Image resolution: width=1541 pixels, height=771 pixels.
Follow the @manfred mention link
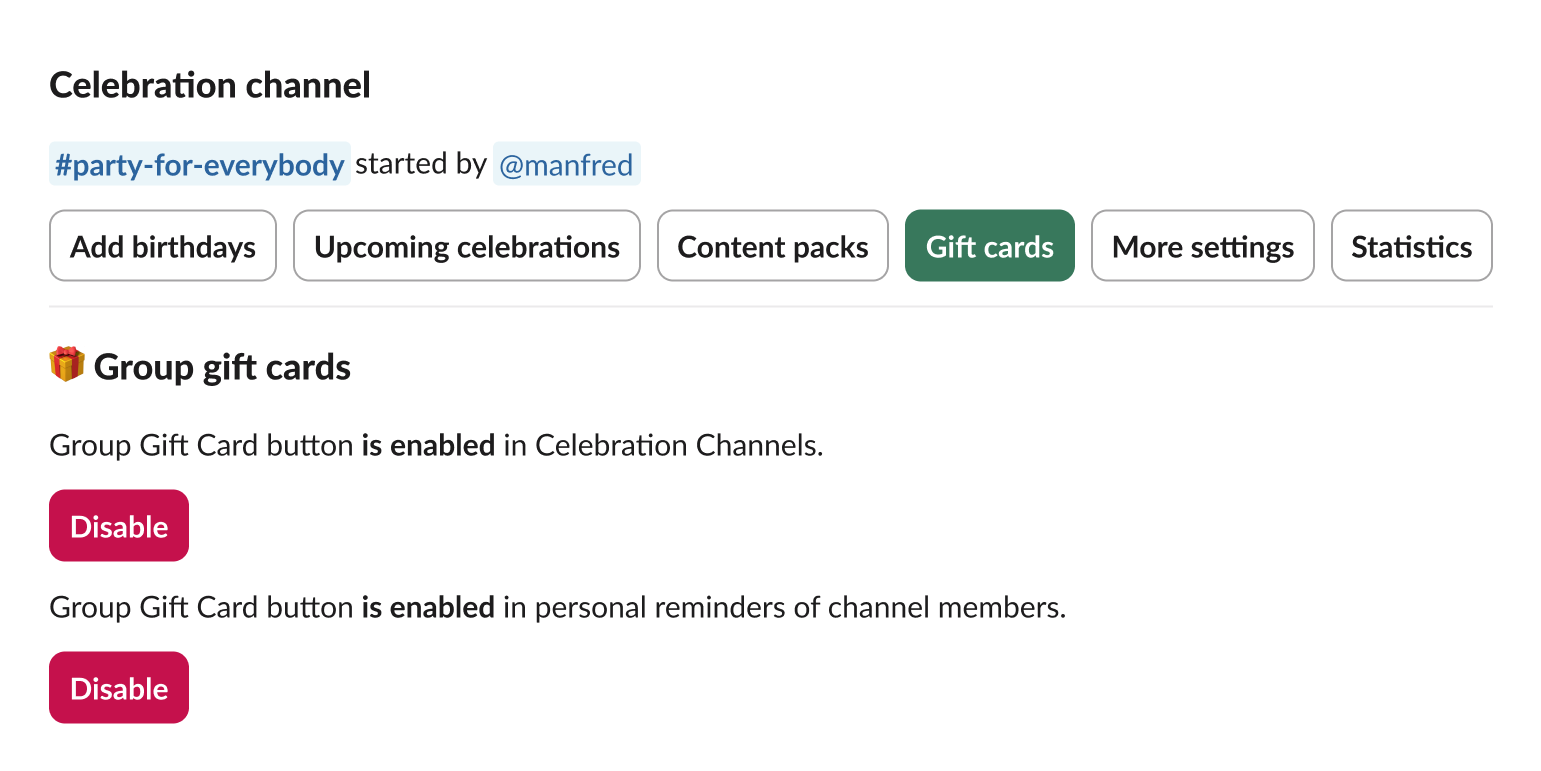click(566, 163)
